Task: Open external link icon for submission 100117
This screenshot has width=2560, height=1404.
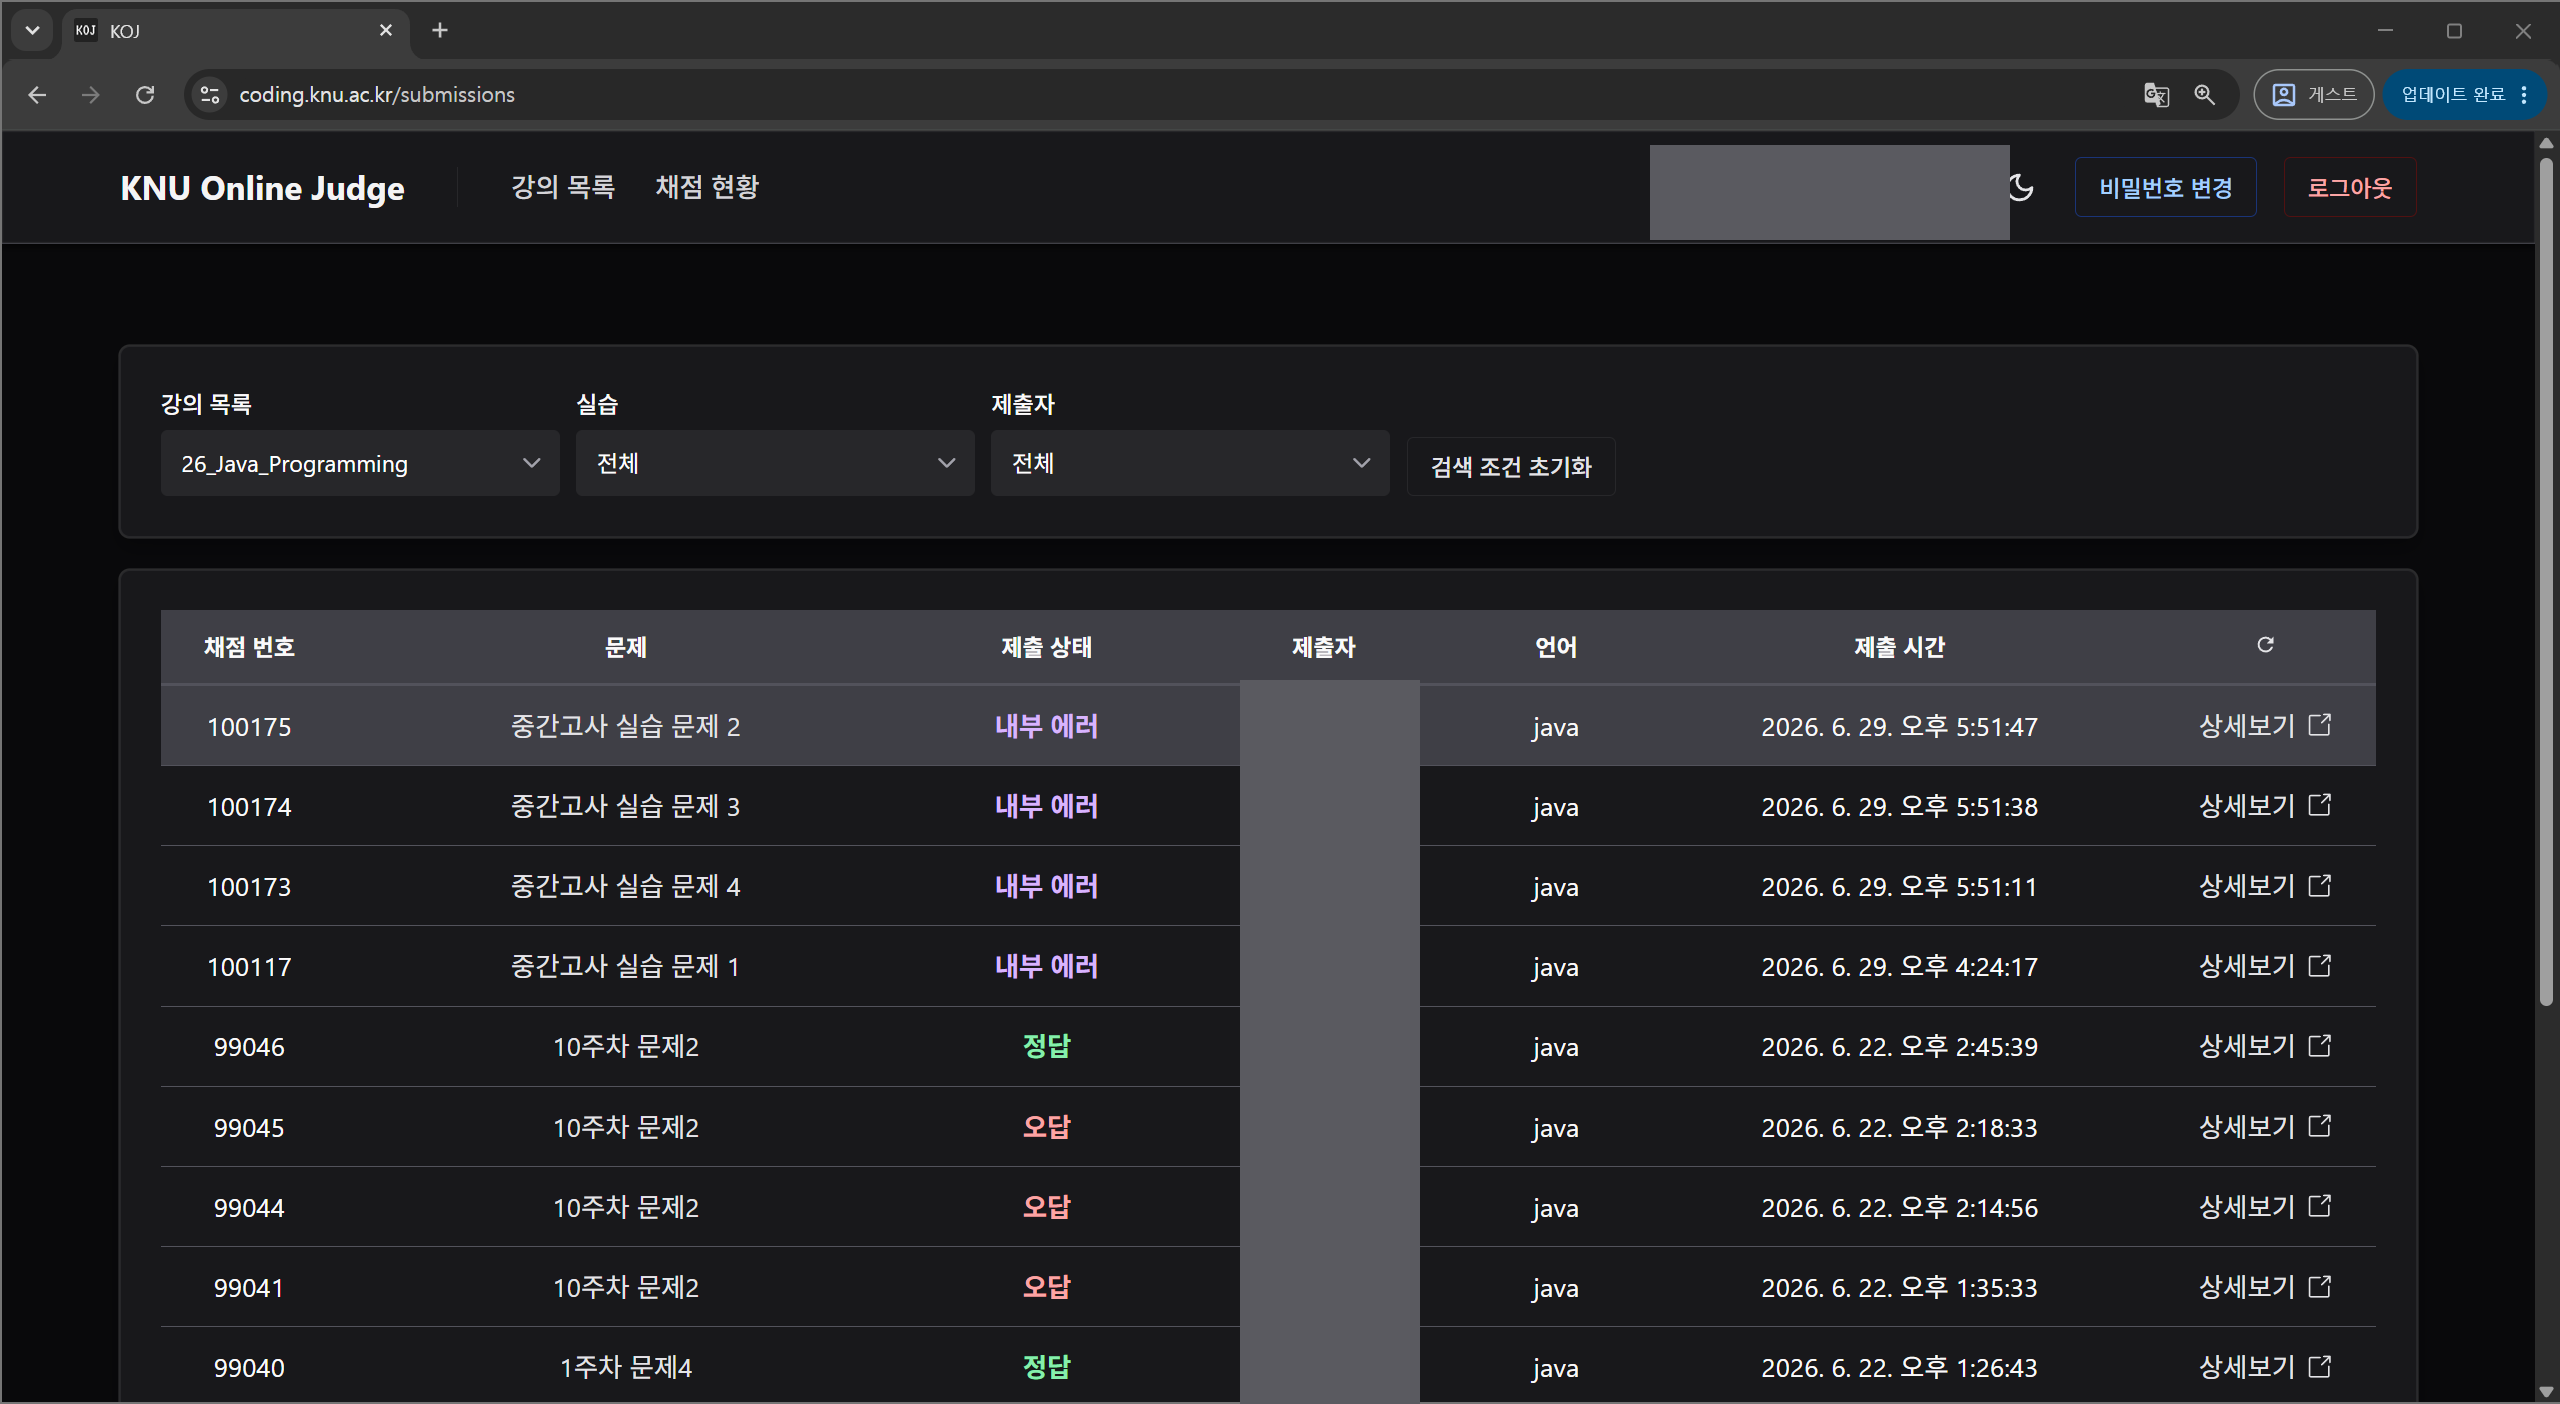Action: coord(2320,966)
